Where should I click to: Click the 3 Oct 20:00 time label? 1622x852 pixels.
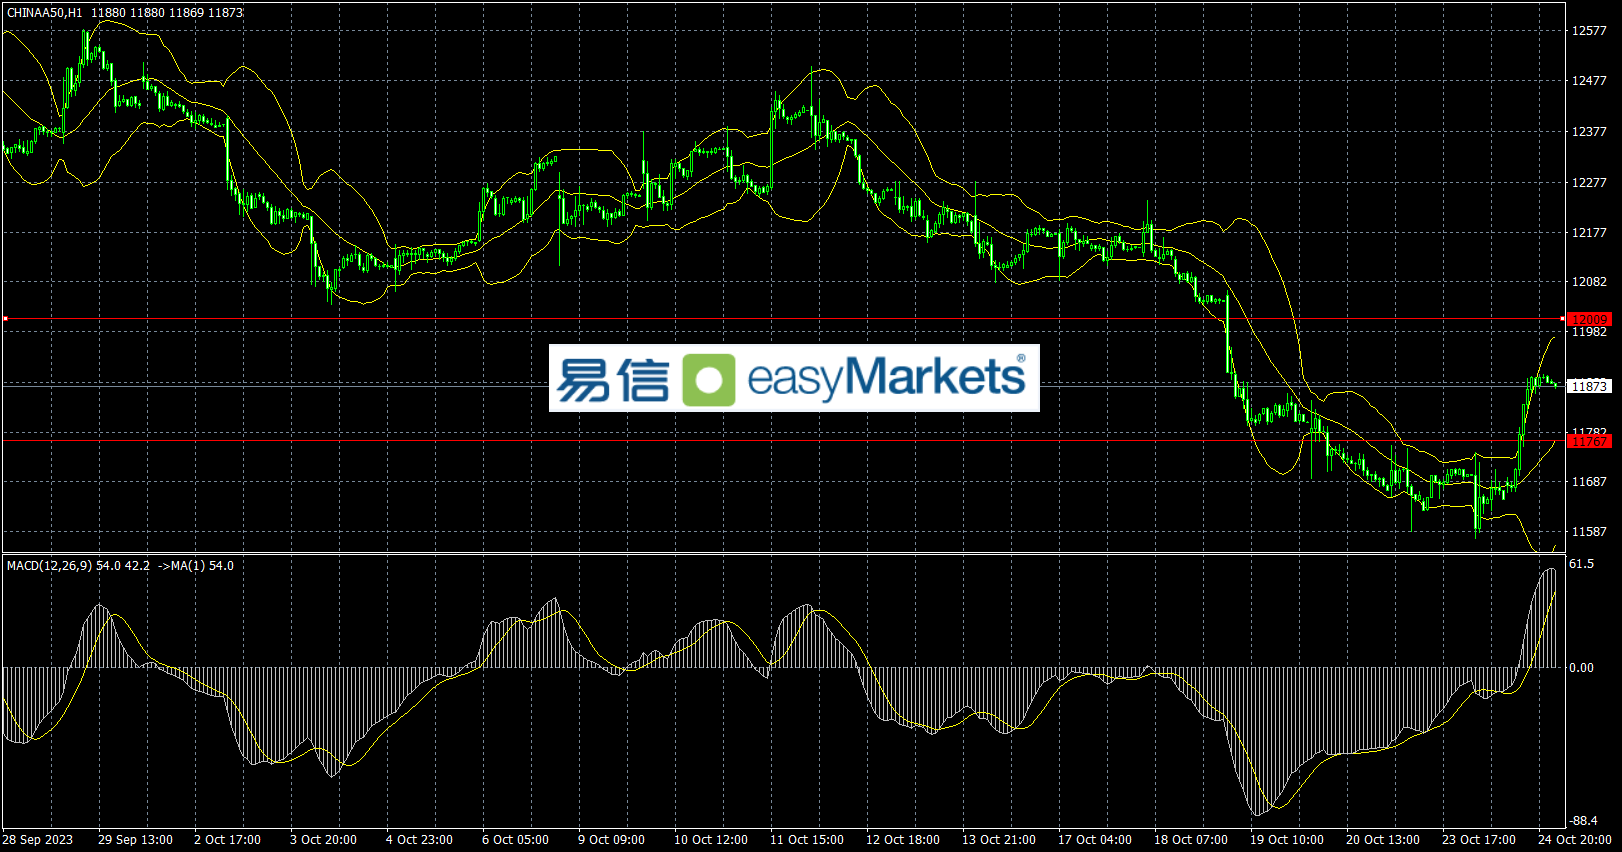tap(323, 840)
